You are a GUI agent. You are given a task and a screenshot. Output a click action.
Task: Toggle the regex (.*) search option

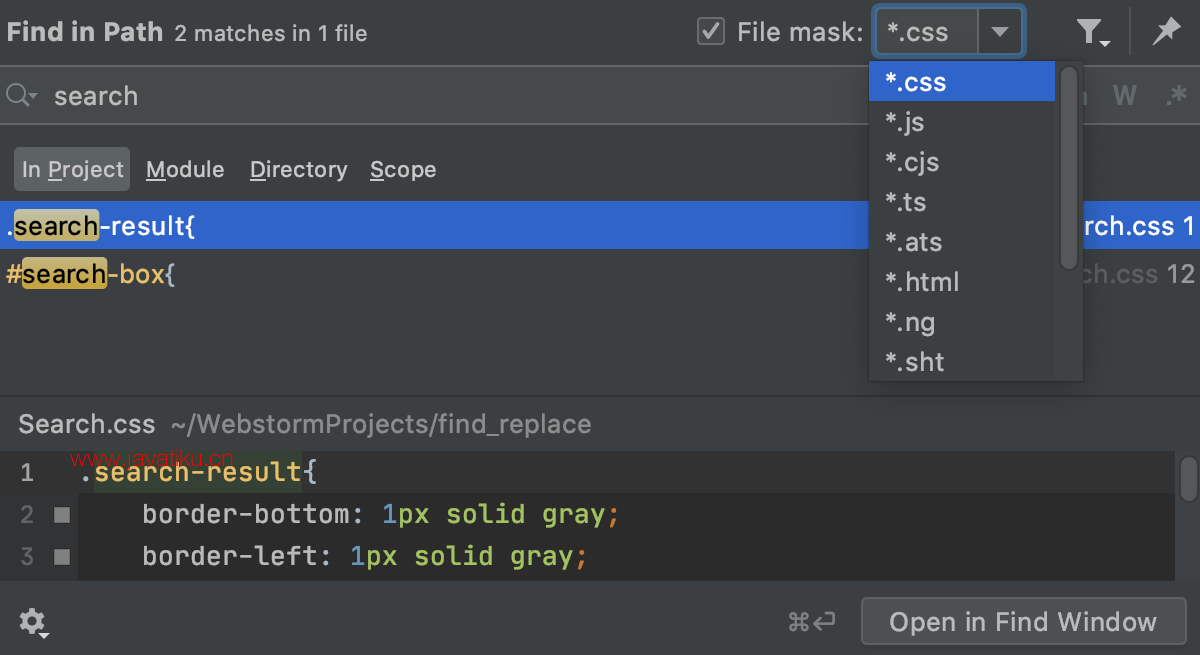click(x=1176, y=96)
